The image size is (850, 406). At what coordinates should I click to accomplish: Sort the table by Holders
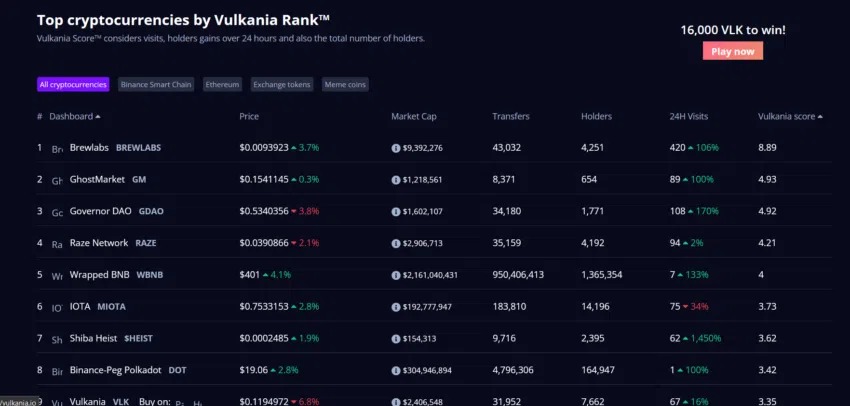(596, 117)
